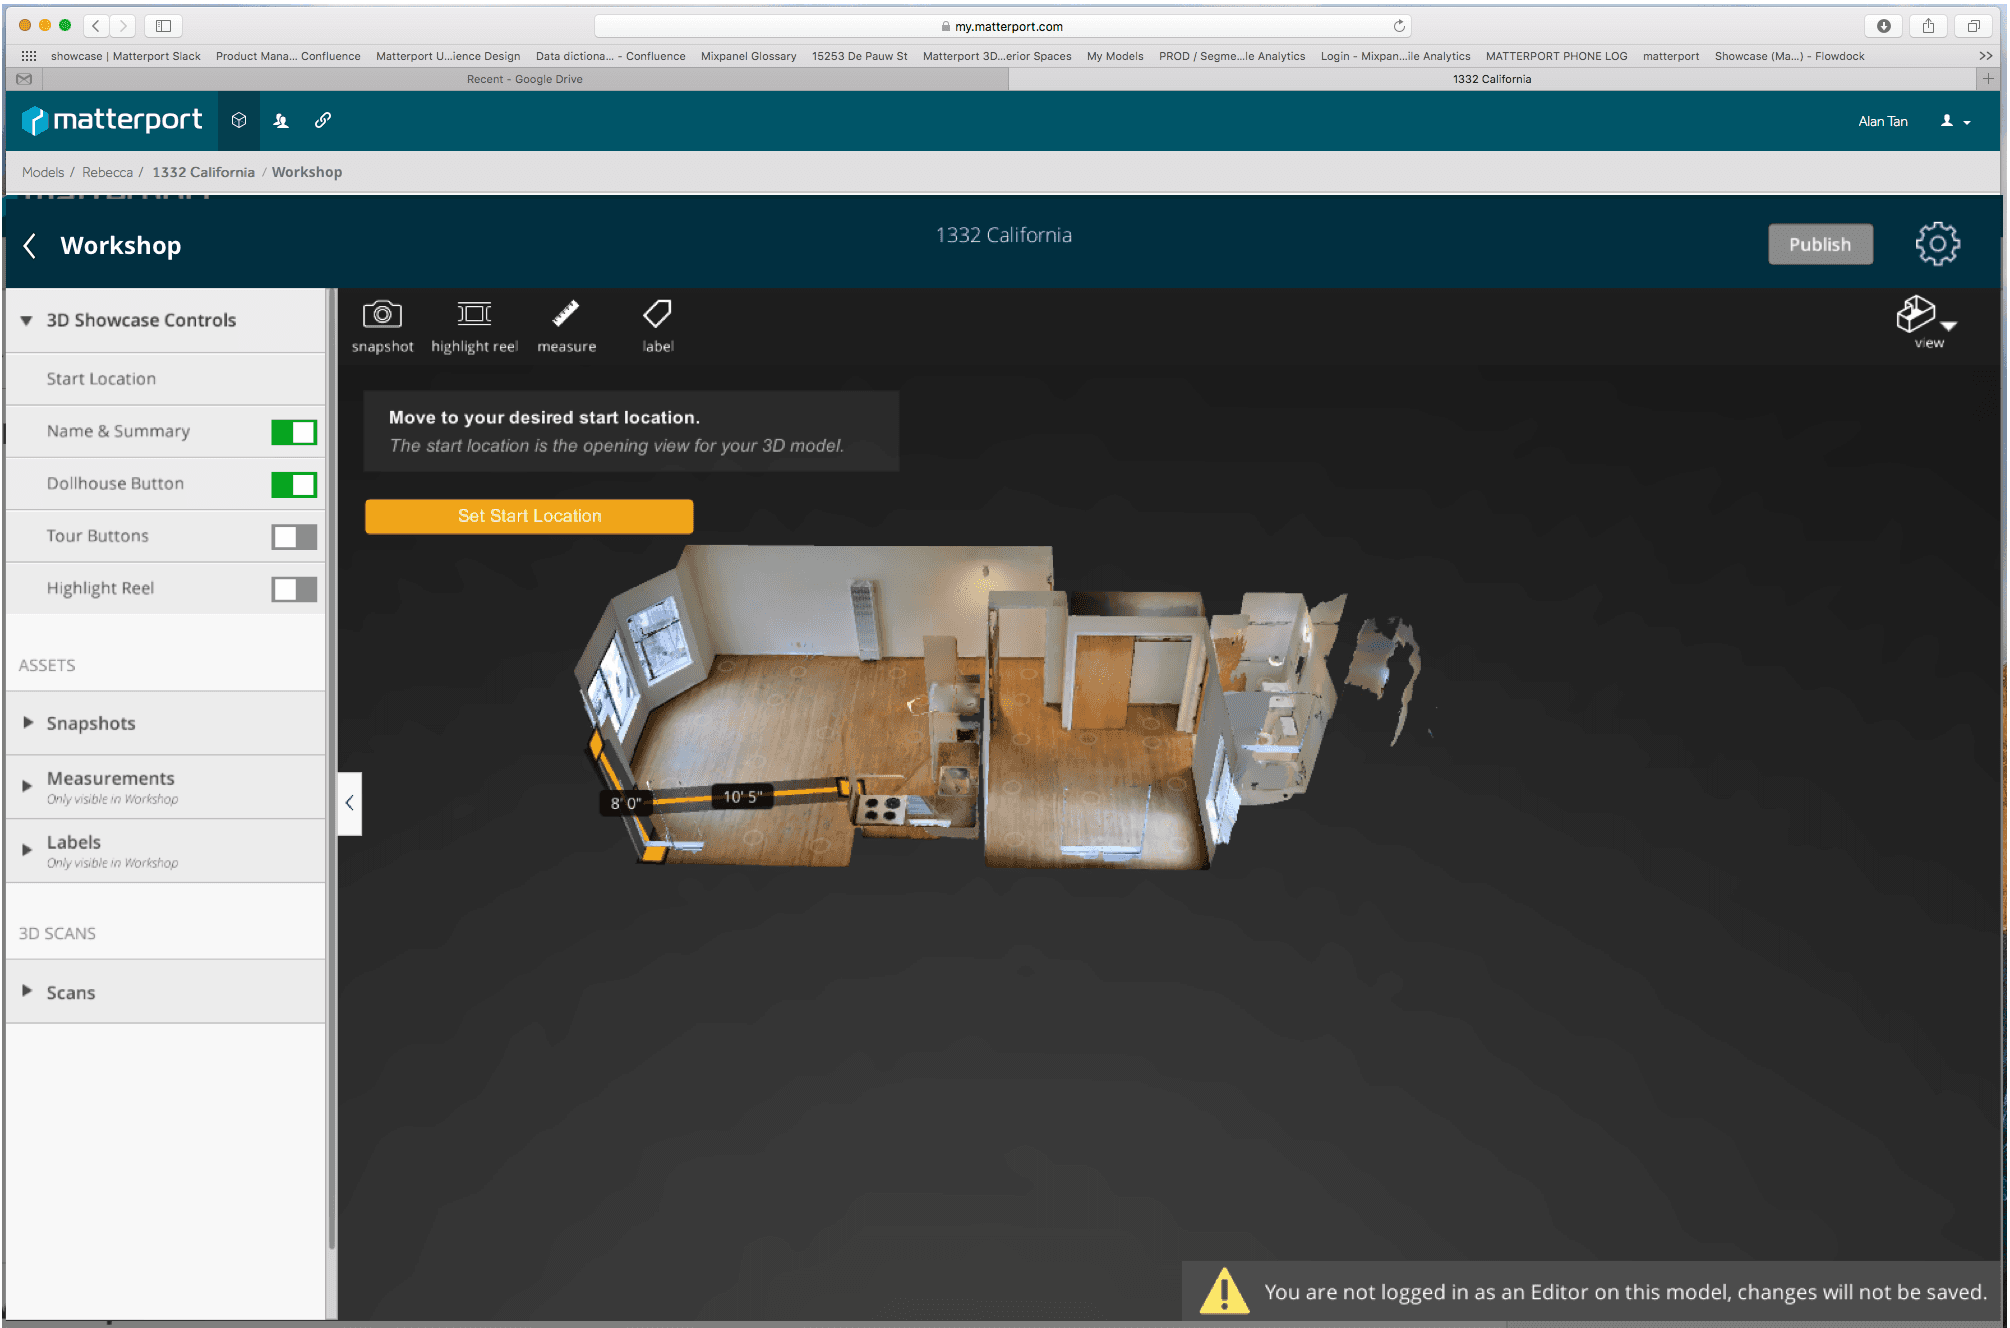
Task: Go to 1332 California breadcrumb link
Action: coord(203,172)
